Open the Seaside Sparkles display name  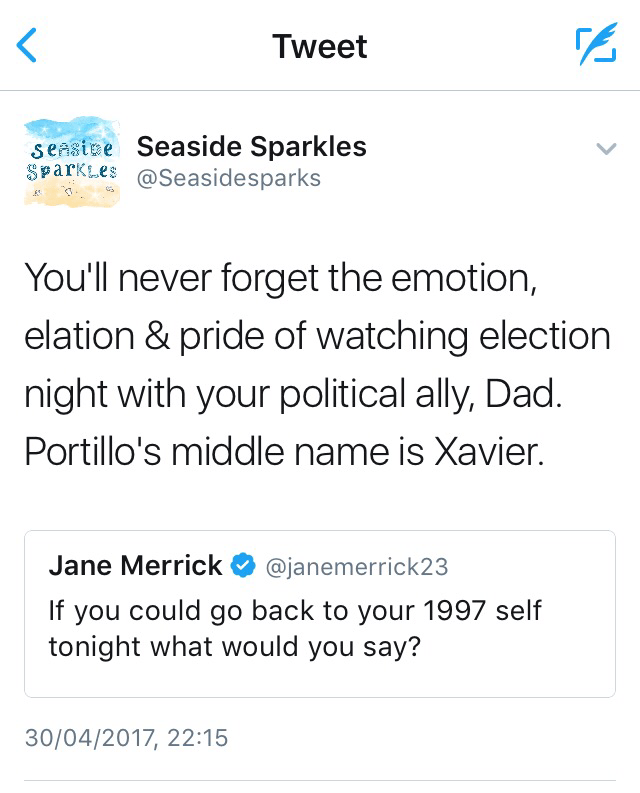point(251,147)
